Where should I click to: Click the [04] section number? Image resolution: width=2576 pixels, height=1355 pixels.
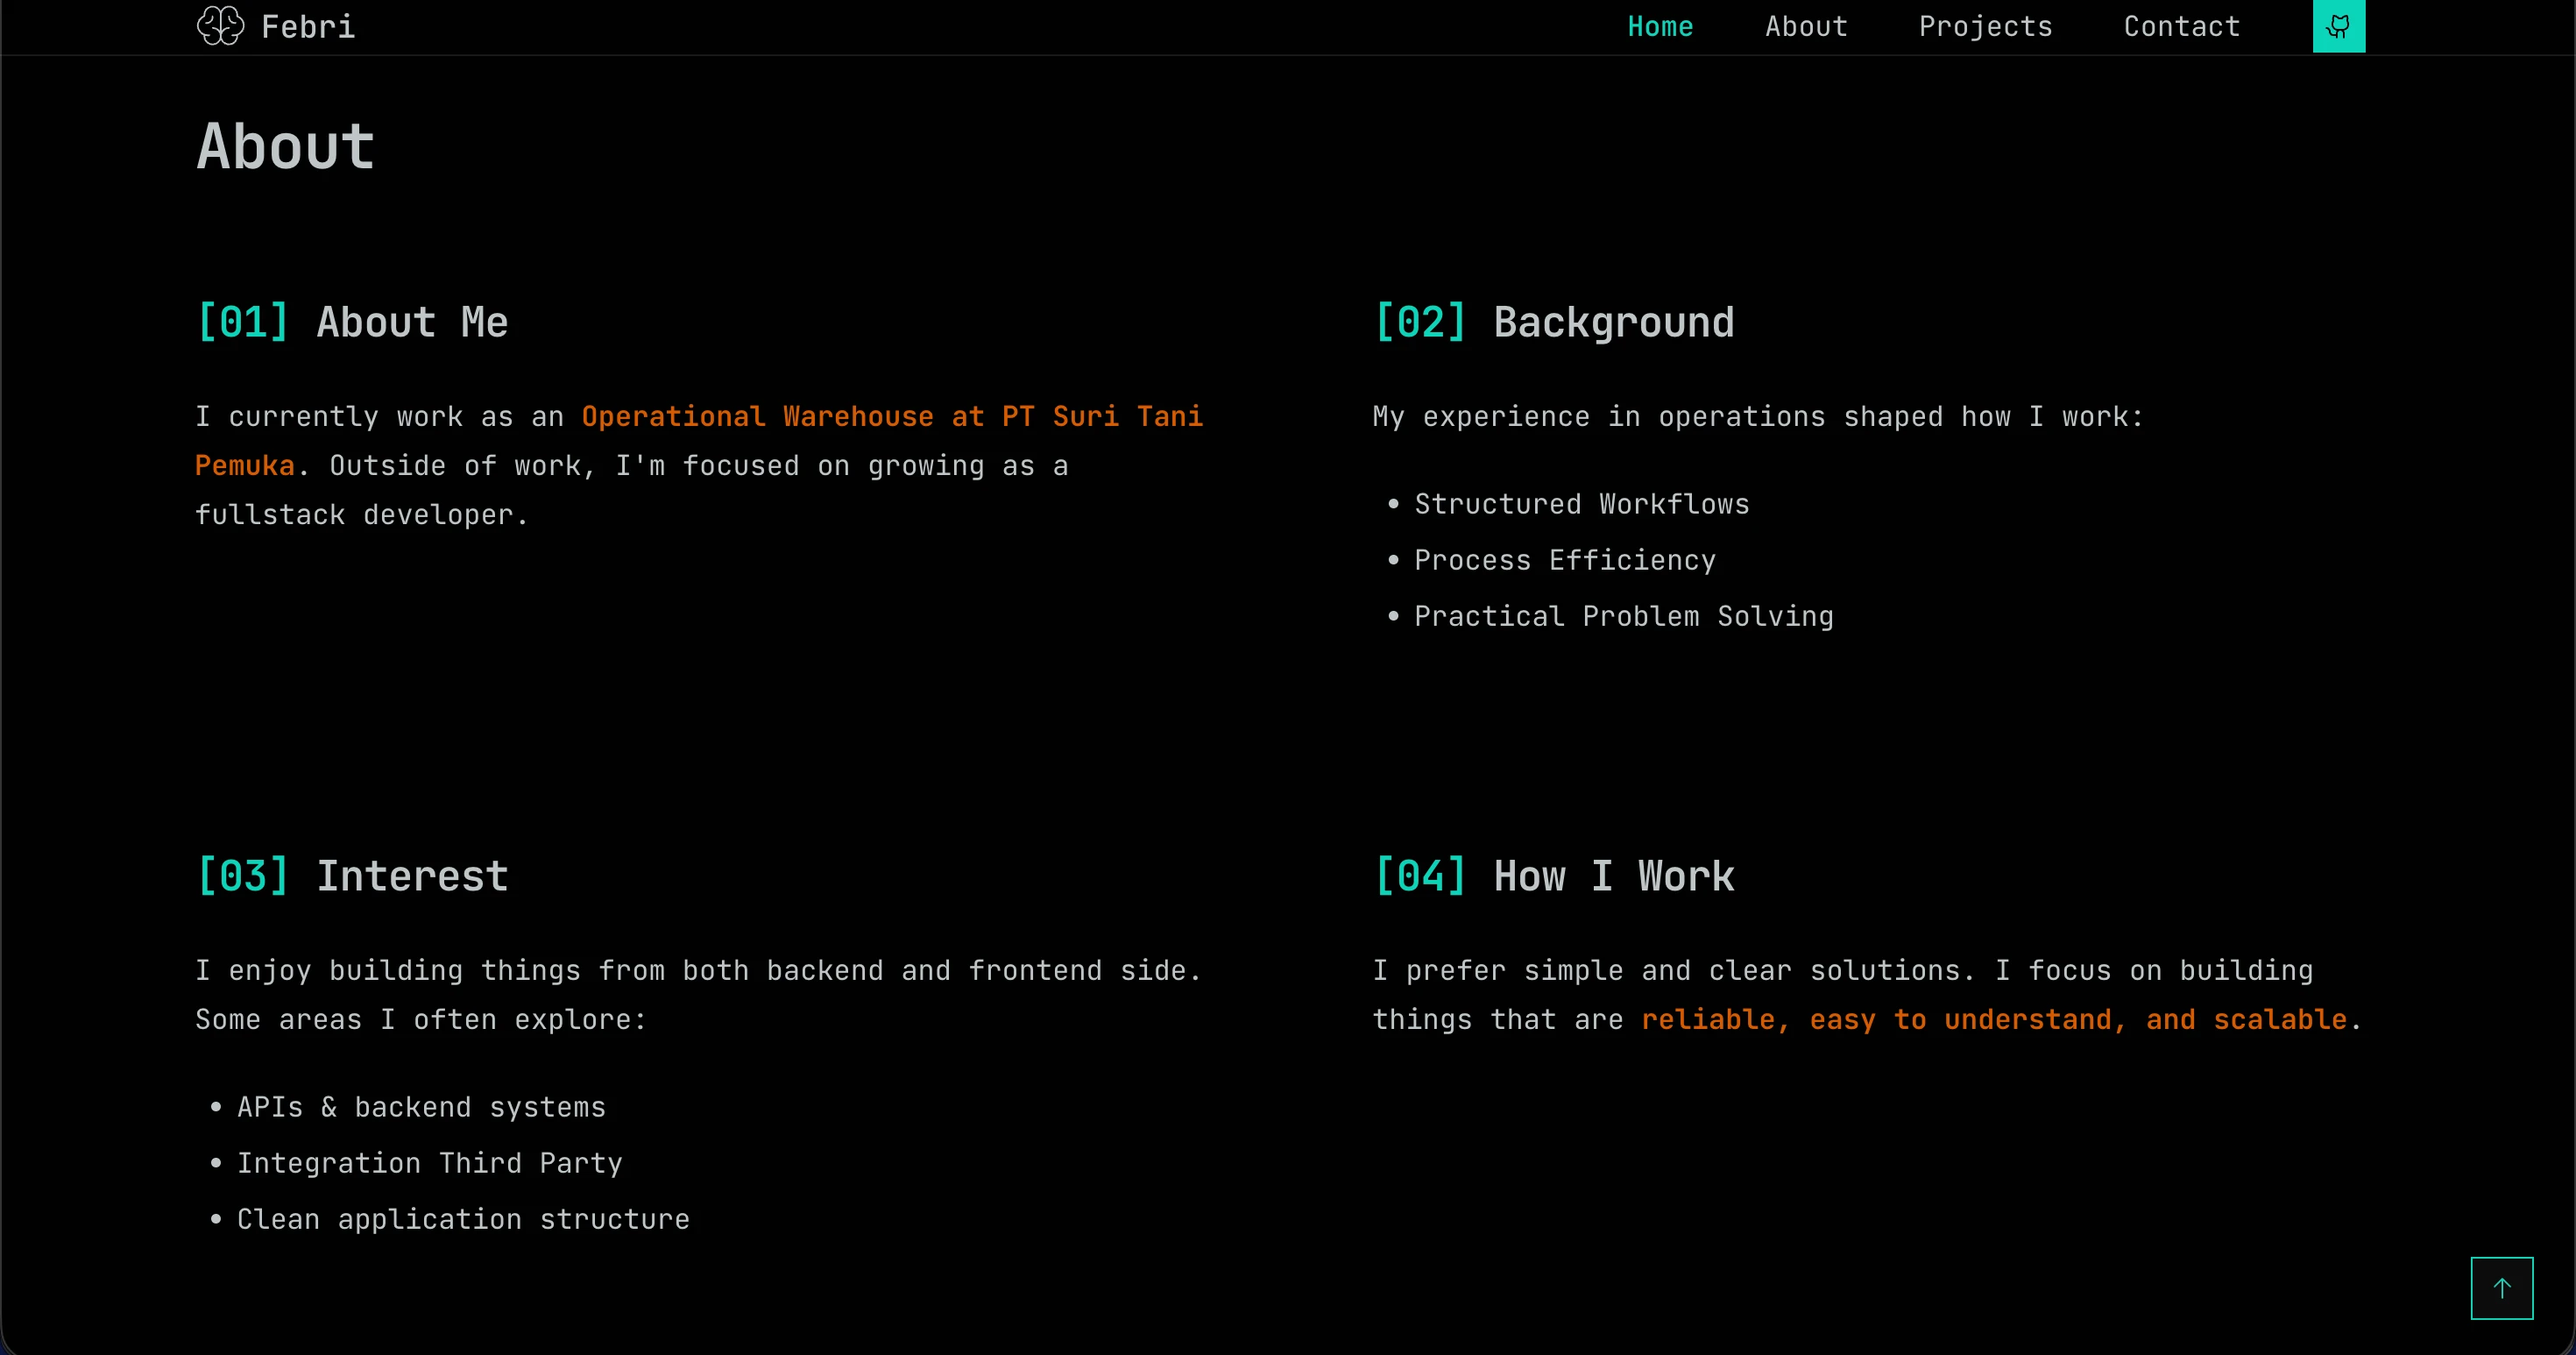click(x=1420, y=876)
